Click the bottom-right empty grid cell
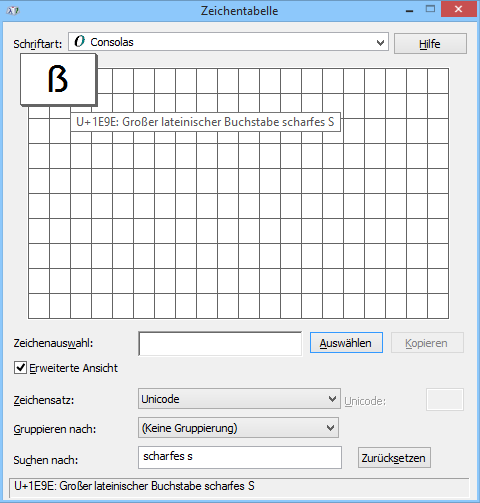The image size is (480, 503). coord(438,306)
